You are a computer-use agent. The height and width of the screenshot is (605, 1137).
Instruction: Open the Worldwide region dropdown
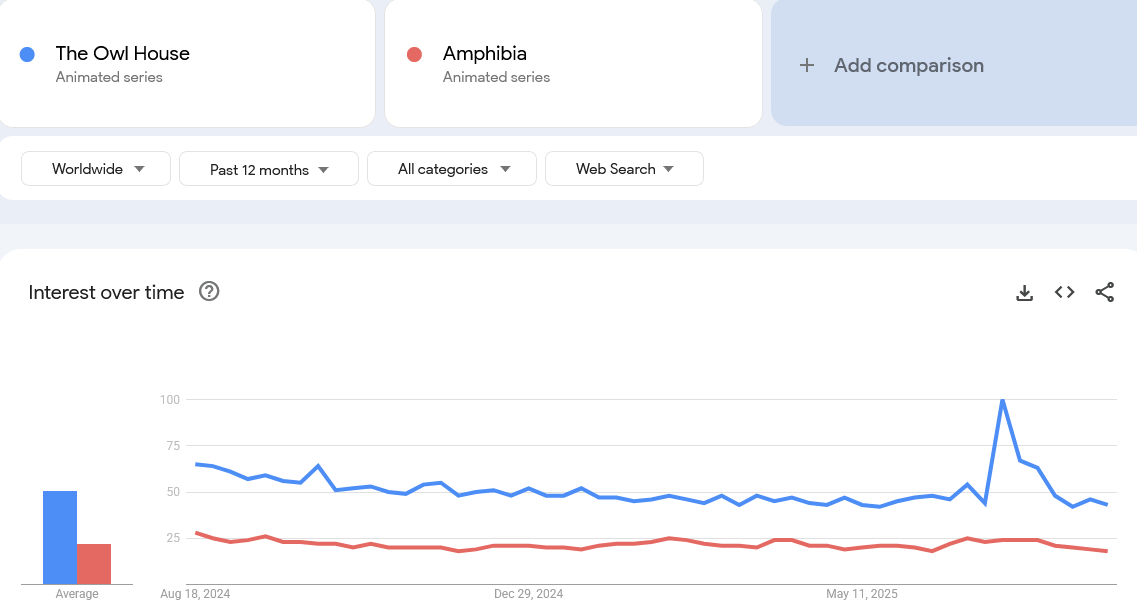(96, 169)
